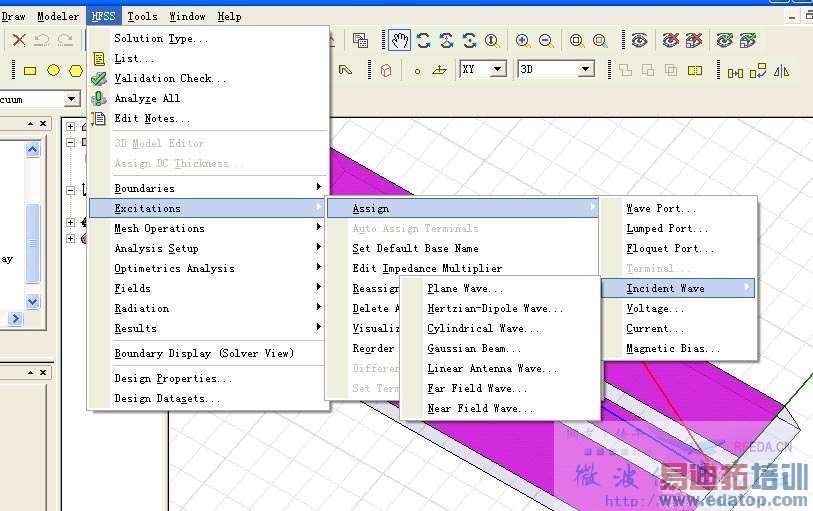This screenshot has height=511, width=813.
Task: Select the Draw Rectangle tool
Action: coord(30,70)
